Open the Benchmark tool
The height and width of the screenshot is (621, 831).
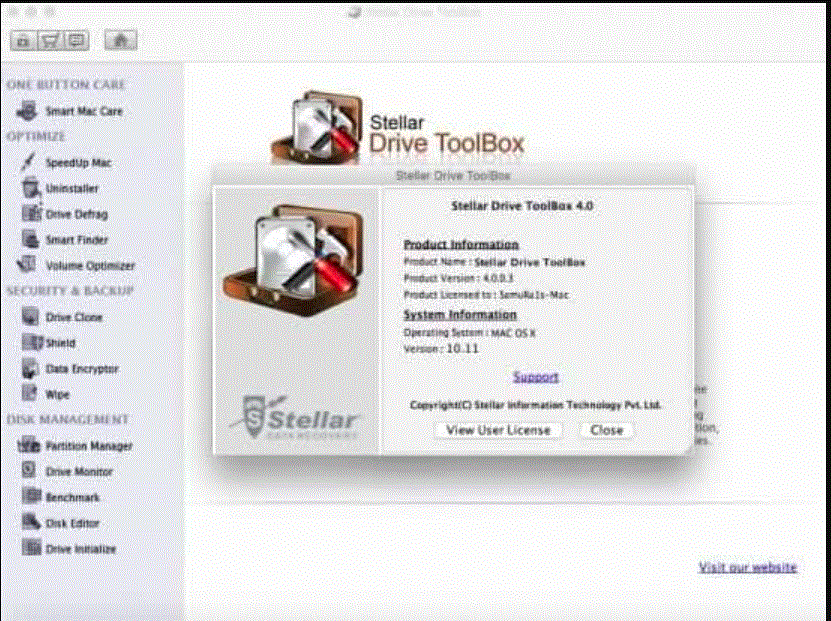pos(60,497)
